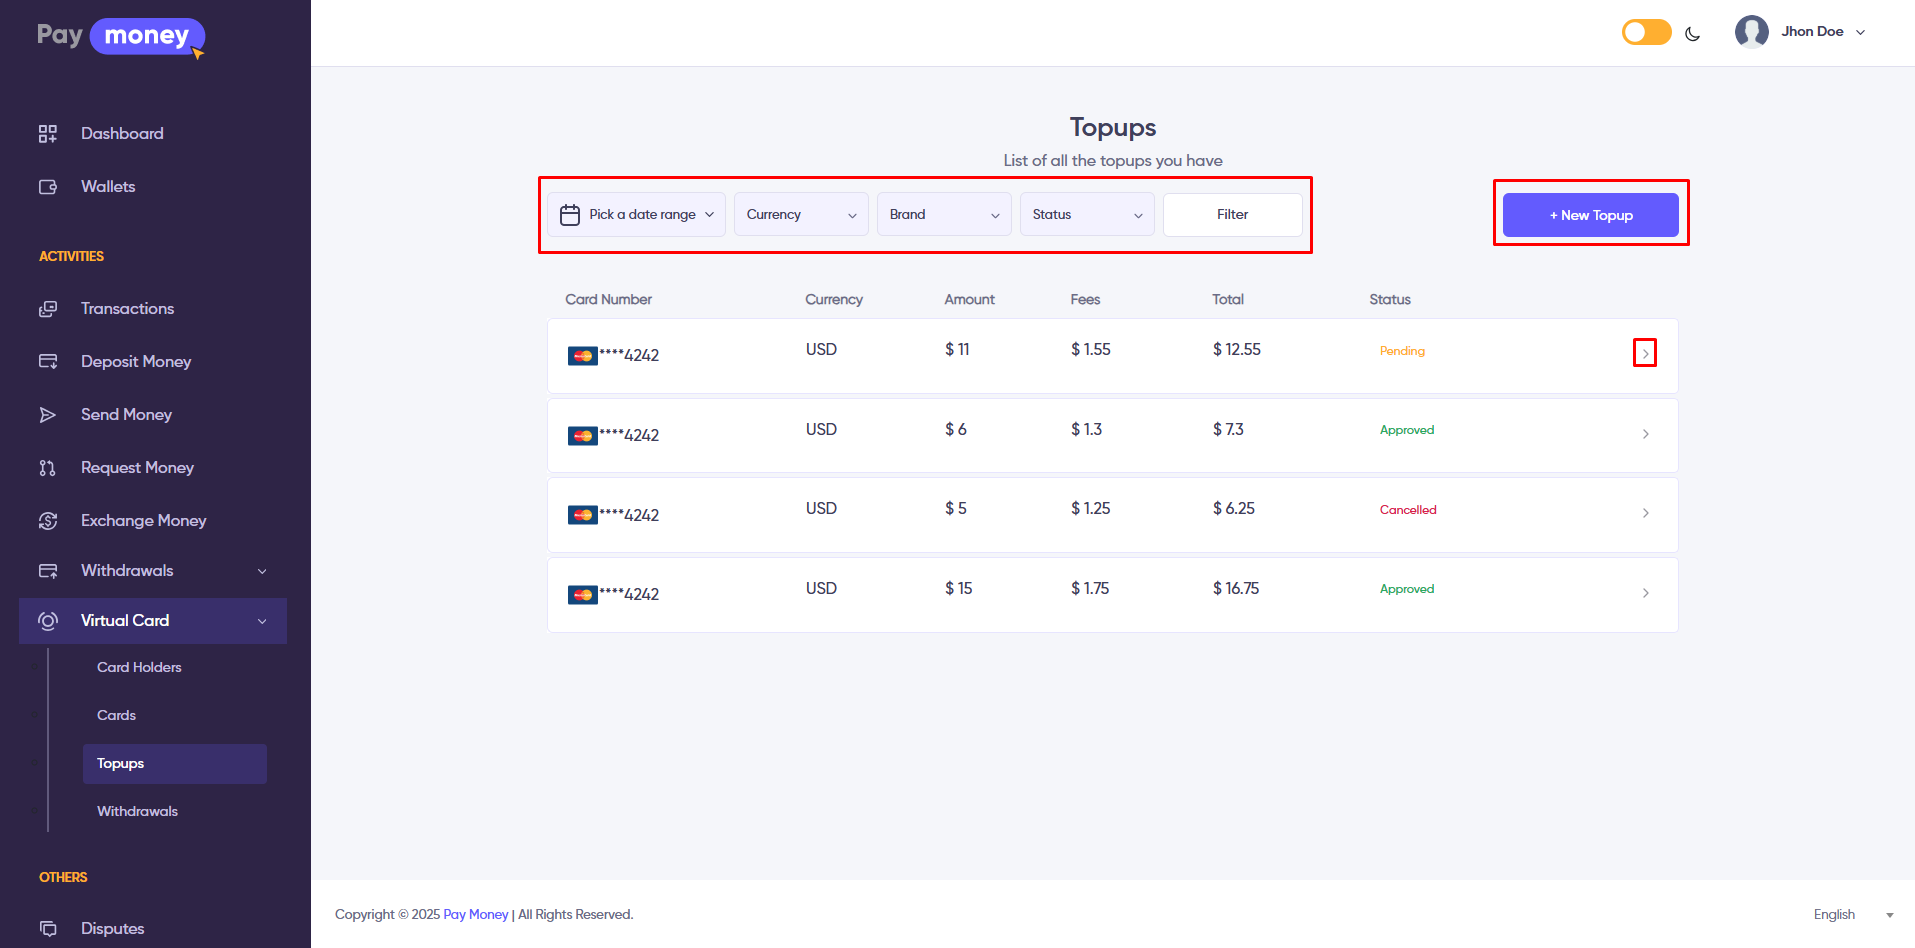Screen dimensions: 1915x948
Task: Click the Send Money paper plane icon
Action: pyautogui.click(x=47, y=415)
